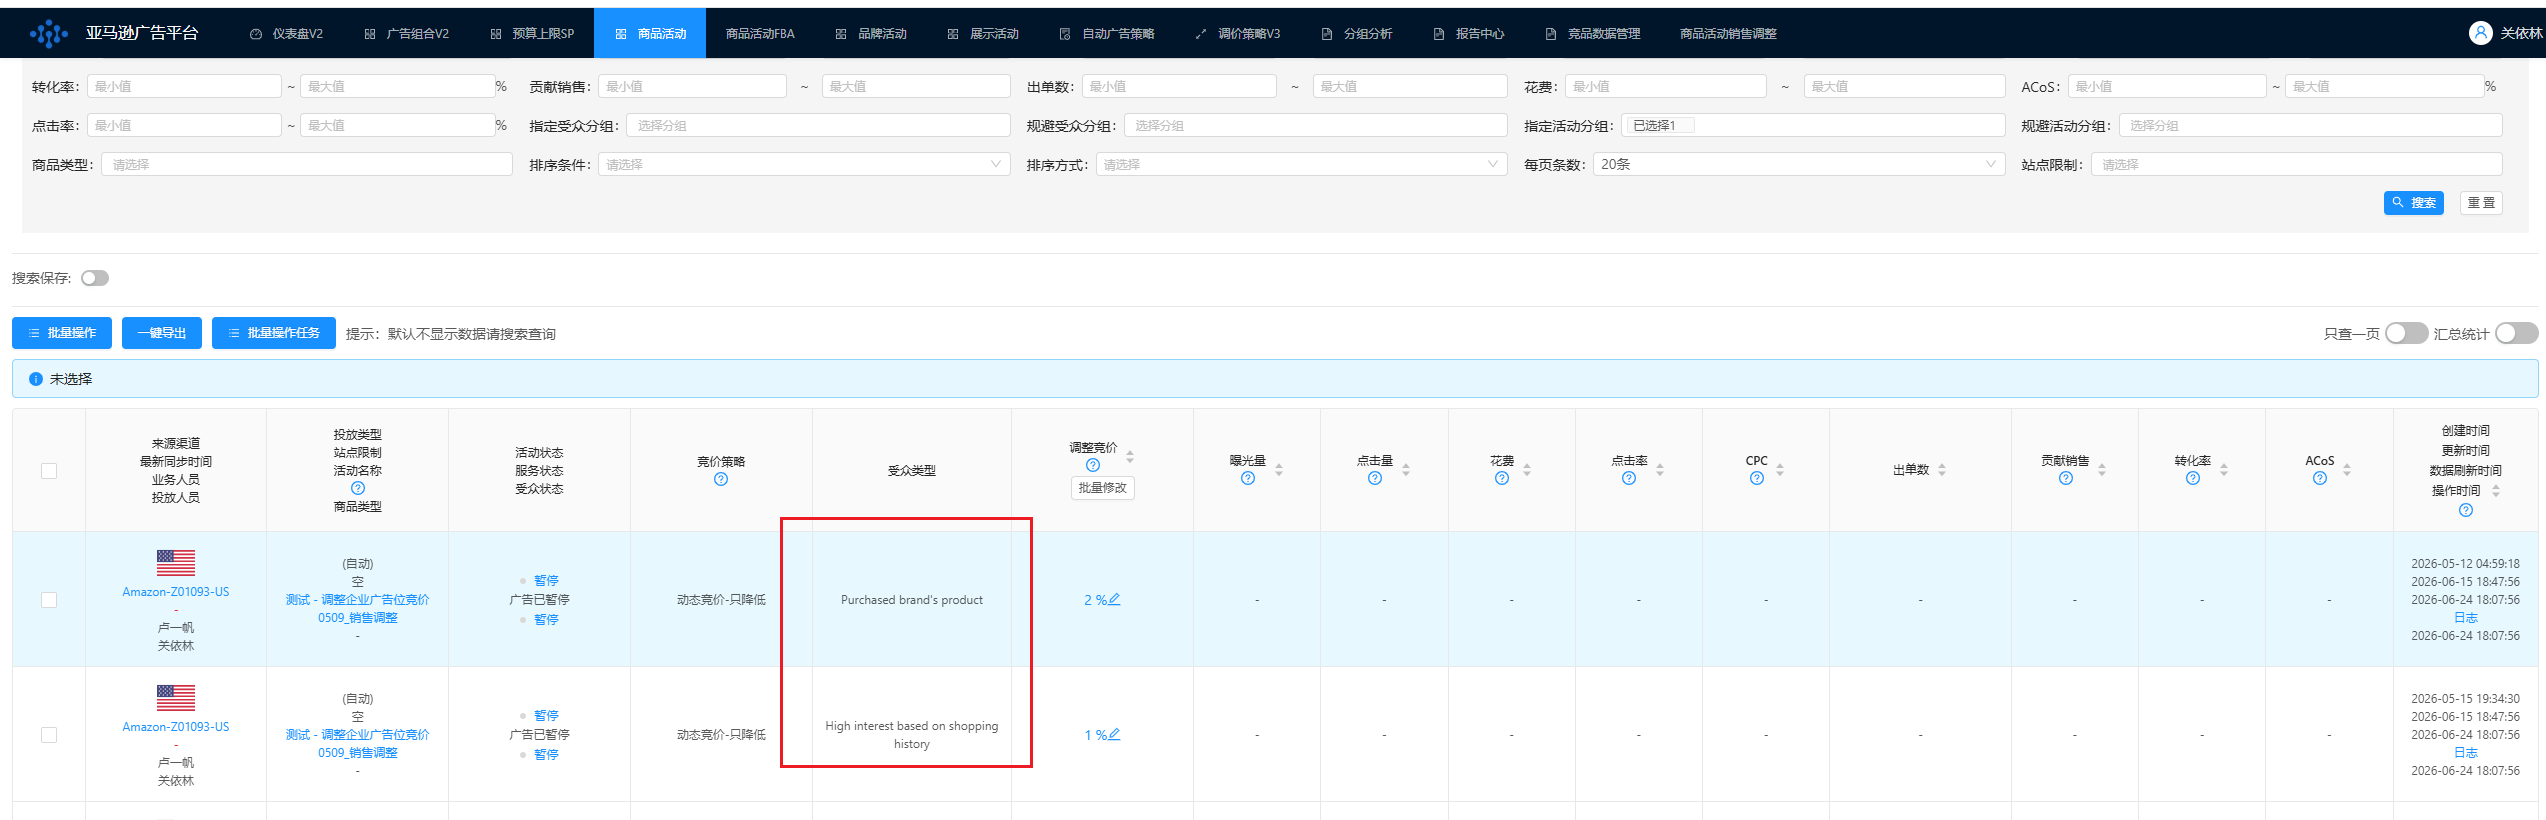Click the help icon under 竞价策略 header
The height and width of the screenshot is (820, 2546).
[x=721, y=480]
